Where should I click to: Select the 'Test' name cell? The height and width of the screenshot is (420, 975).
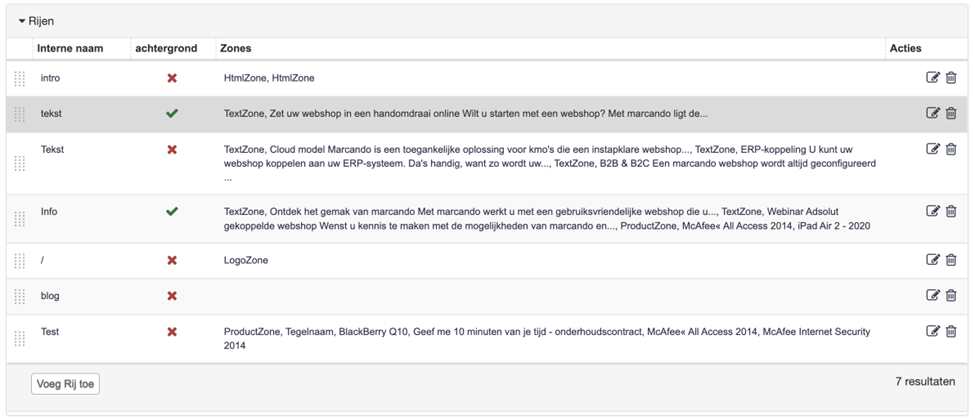50,332
